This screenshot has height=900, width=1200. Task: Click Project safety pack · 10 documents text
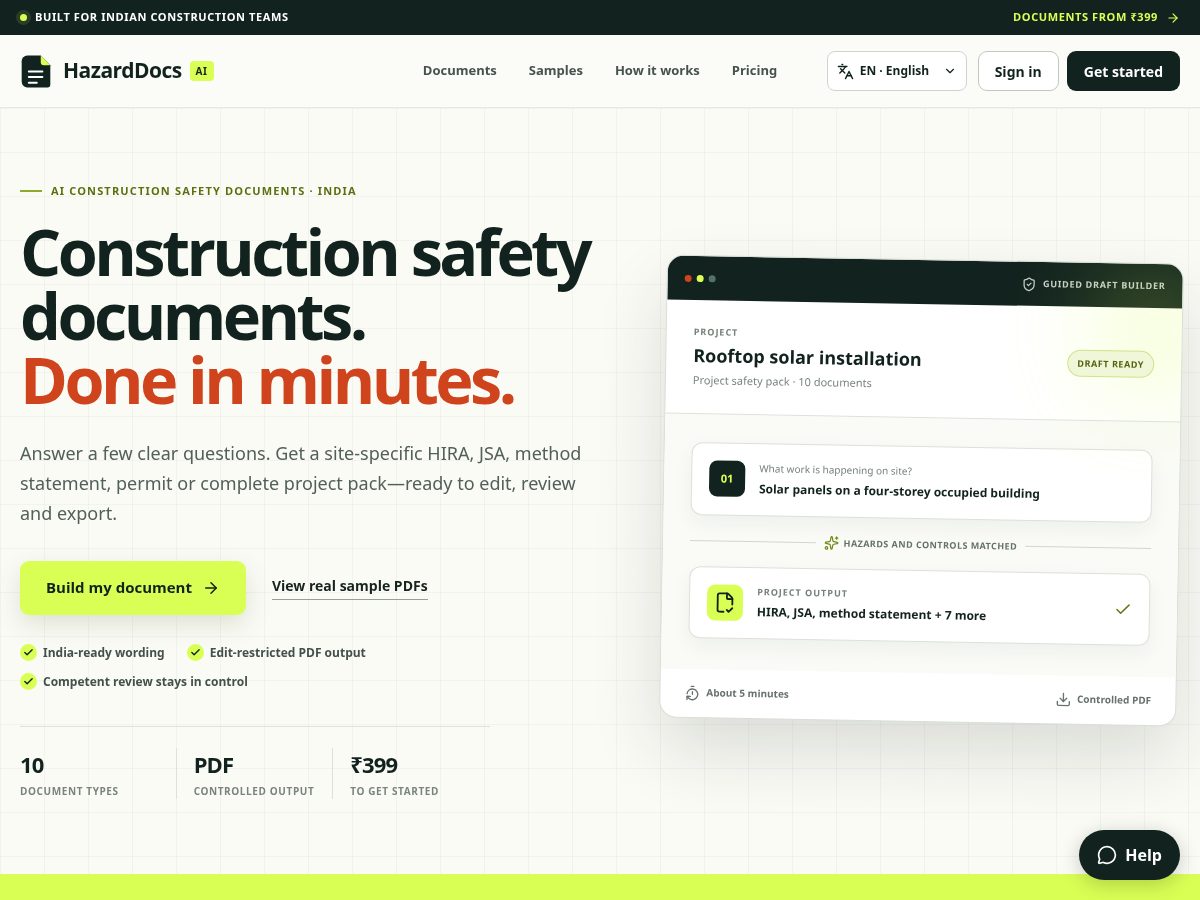coord(782,382)
